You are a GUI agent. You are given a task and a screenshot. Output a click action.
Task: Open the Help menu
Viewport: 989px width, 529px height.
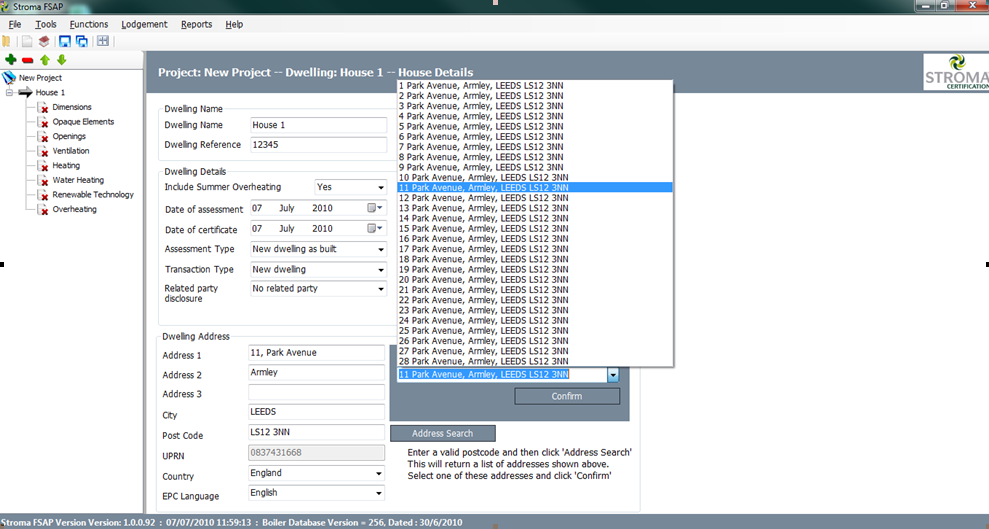(x=234, y=24)
